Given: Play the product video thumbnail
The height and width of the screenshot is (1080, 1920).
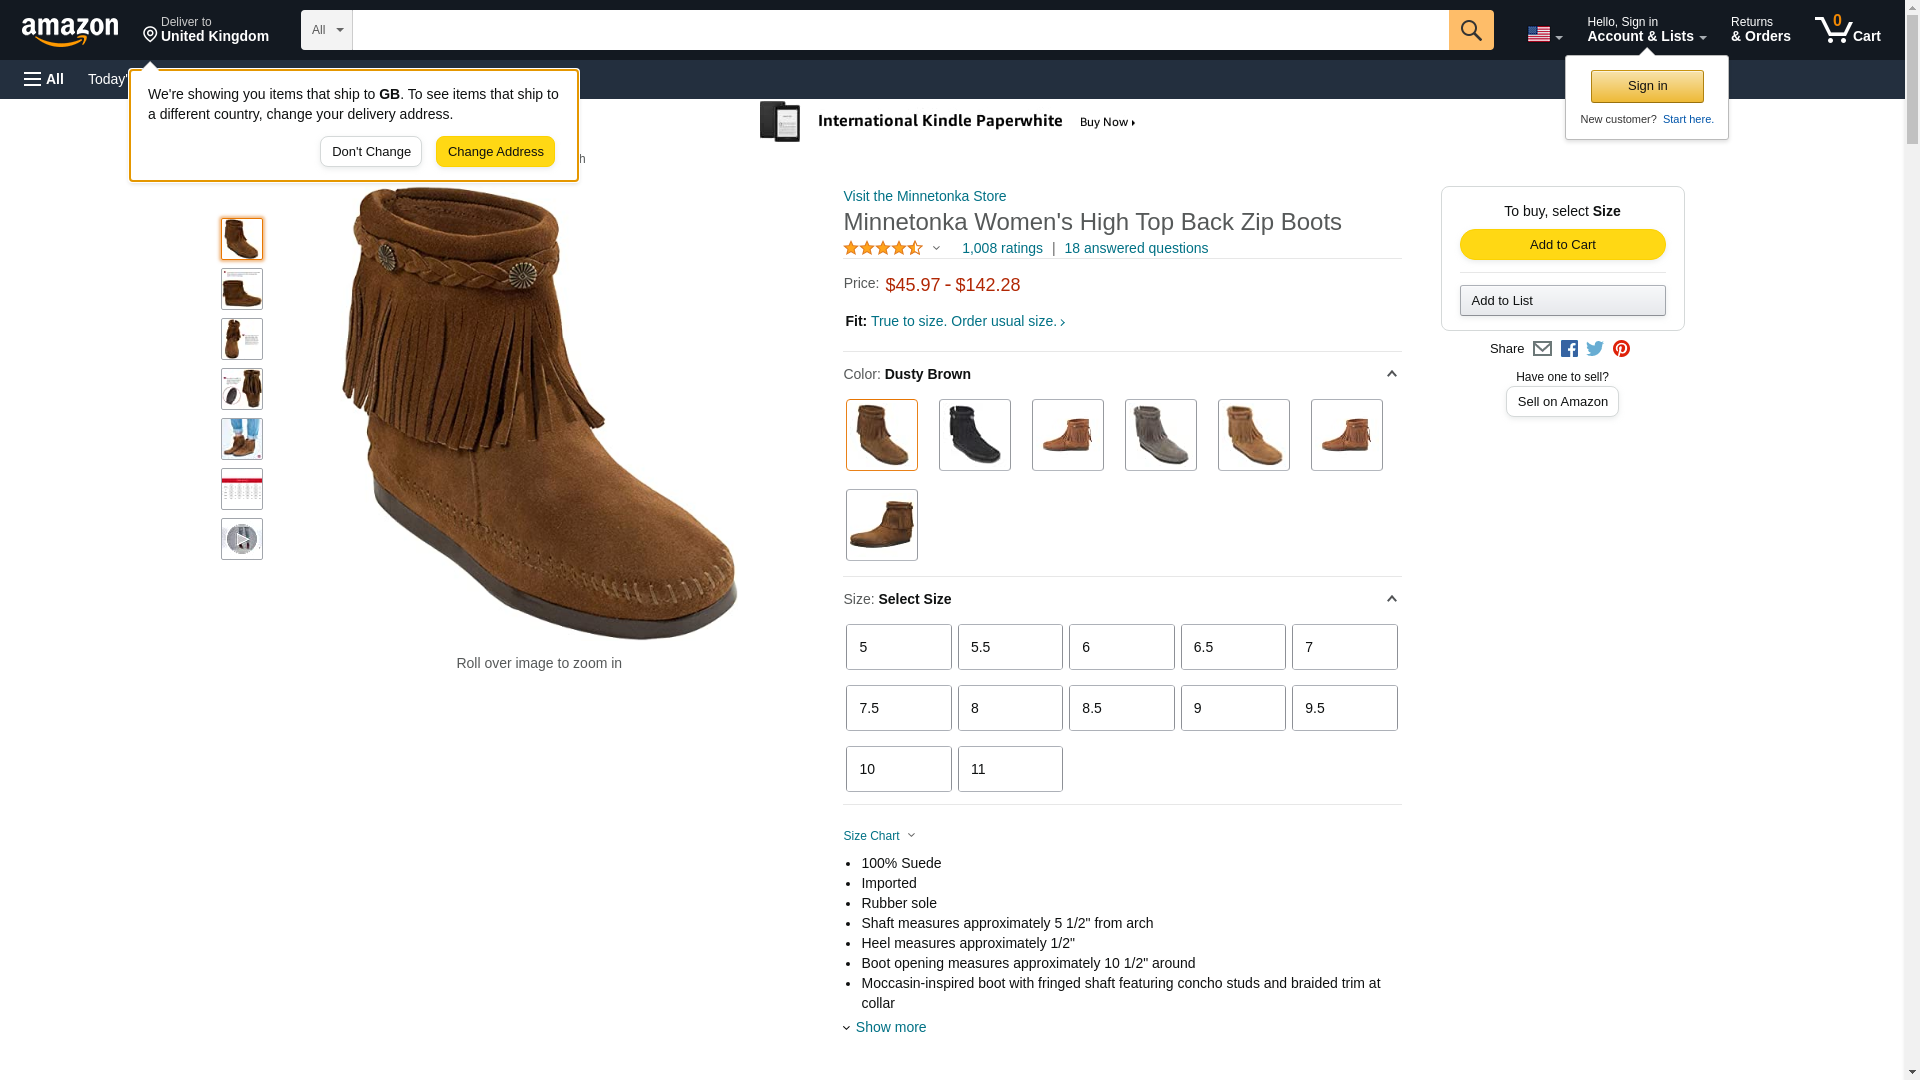Looking at the screenshot, I should click(x=242, y=539).
